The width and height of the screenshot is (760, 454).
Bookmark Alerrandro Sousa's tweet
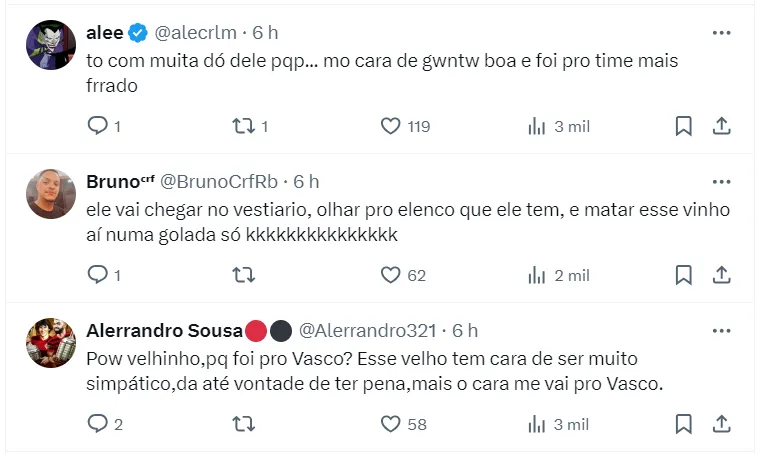(684, 424)
